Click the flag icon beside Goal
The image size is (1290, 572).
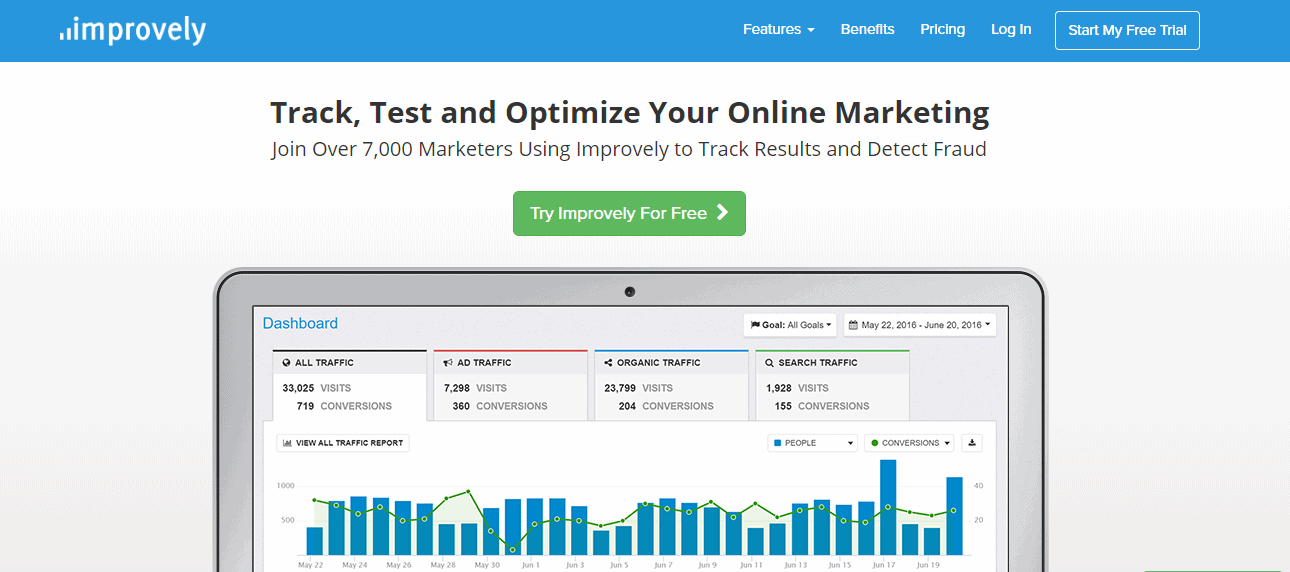(755, 325)
